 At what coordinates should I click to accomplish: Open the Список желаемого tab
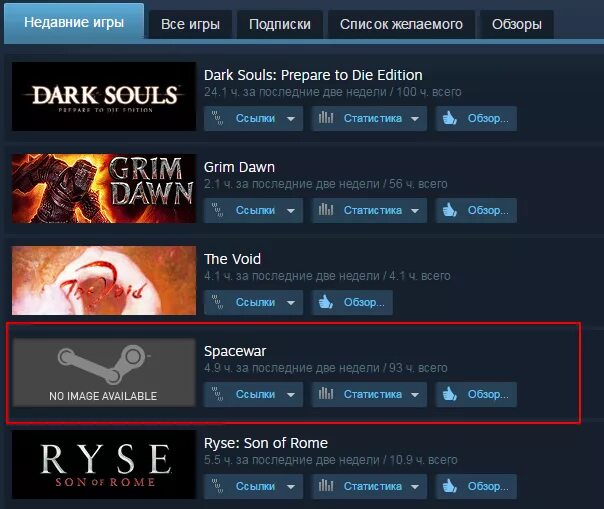point(401,24)
